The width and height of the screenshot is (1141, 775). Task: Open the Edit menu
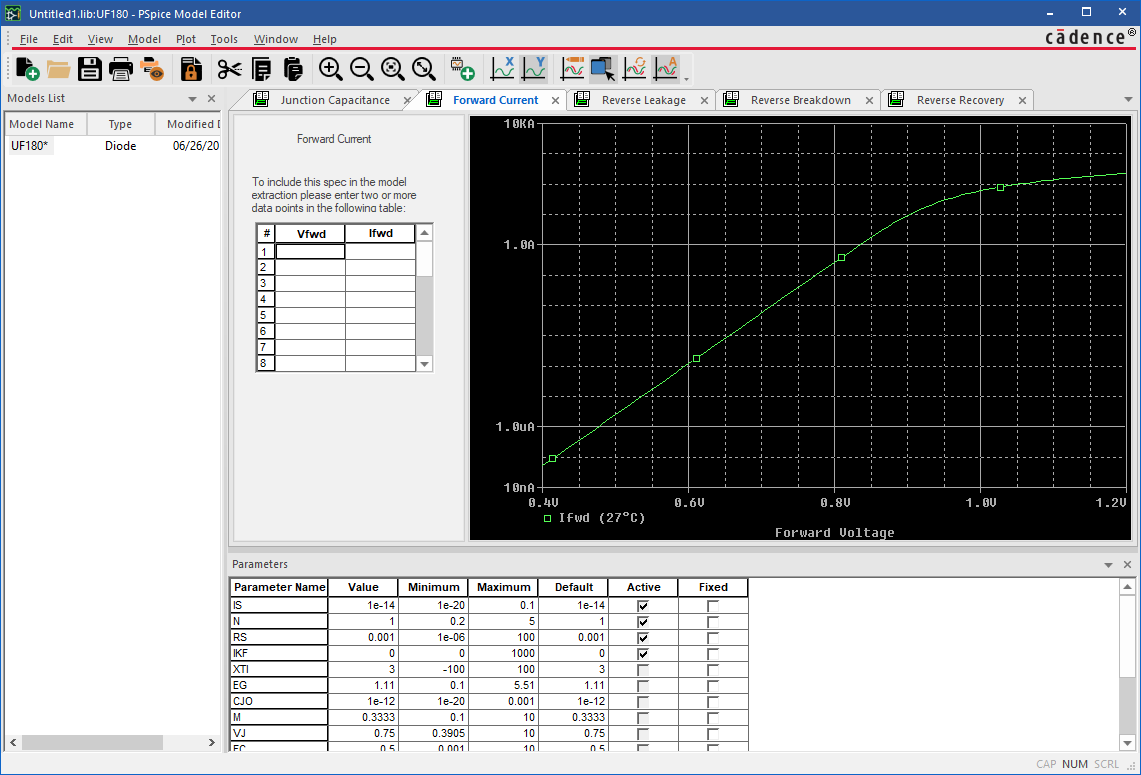63,39
